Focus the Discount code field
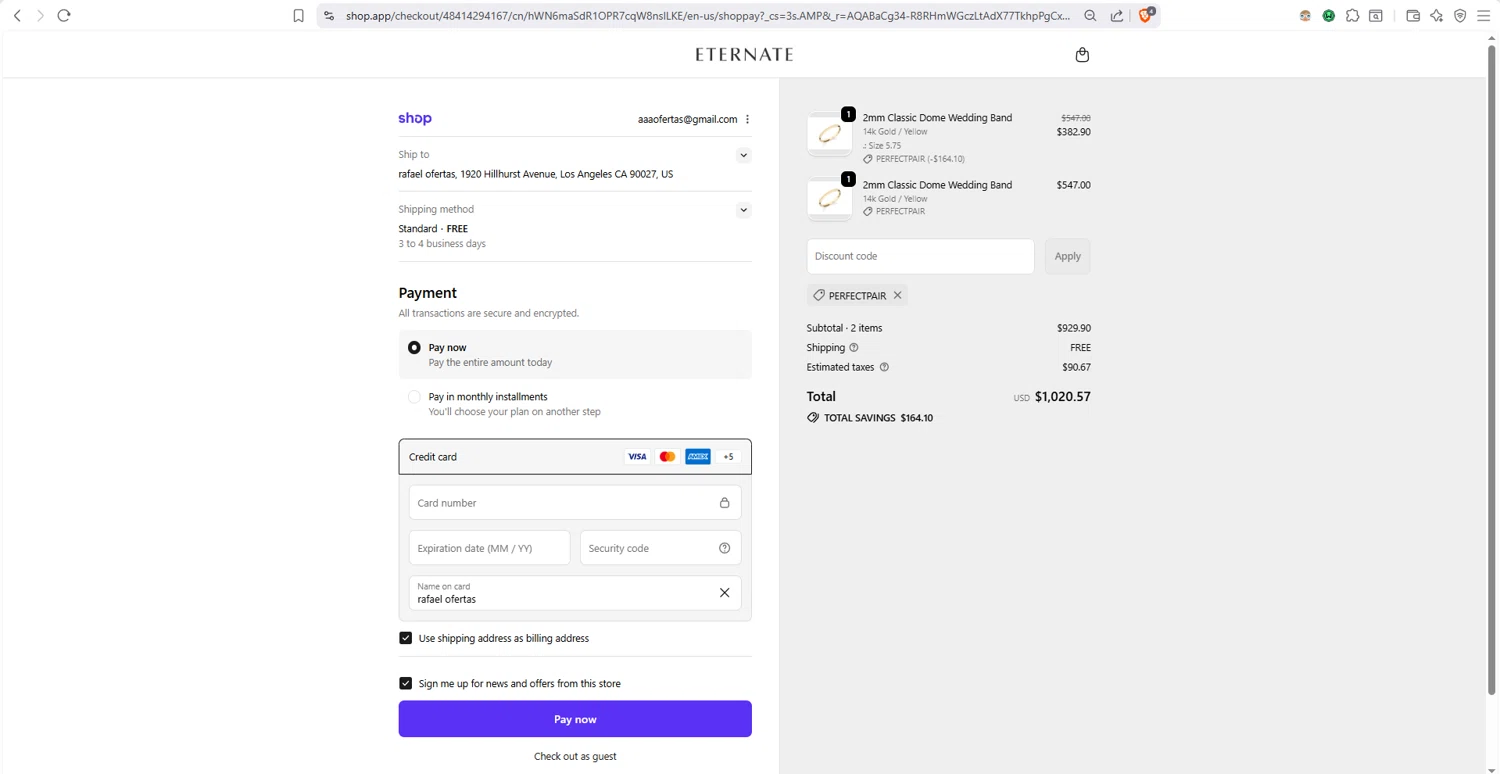 coord(920,257)
